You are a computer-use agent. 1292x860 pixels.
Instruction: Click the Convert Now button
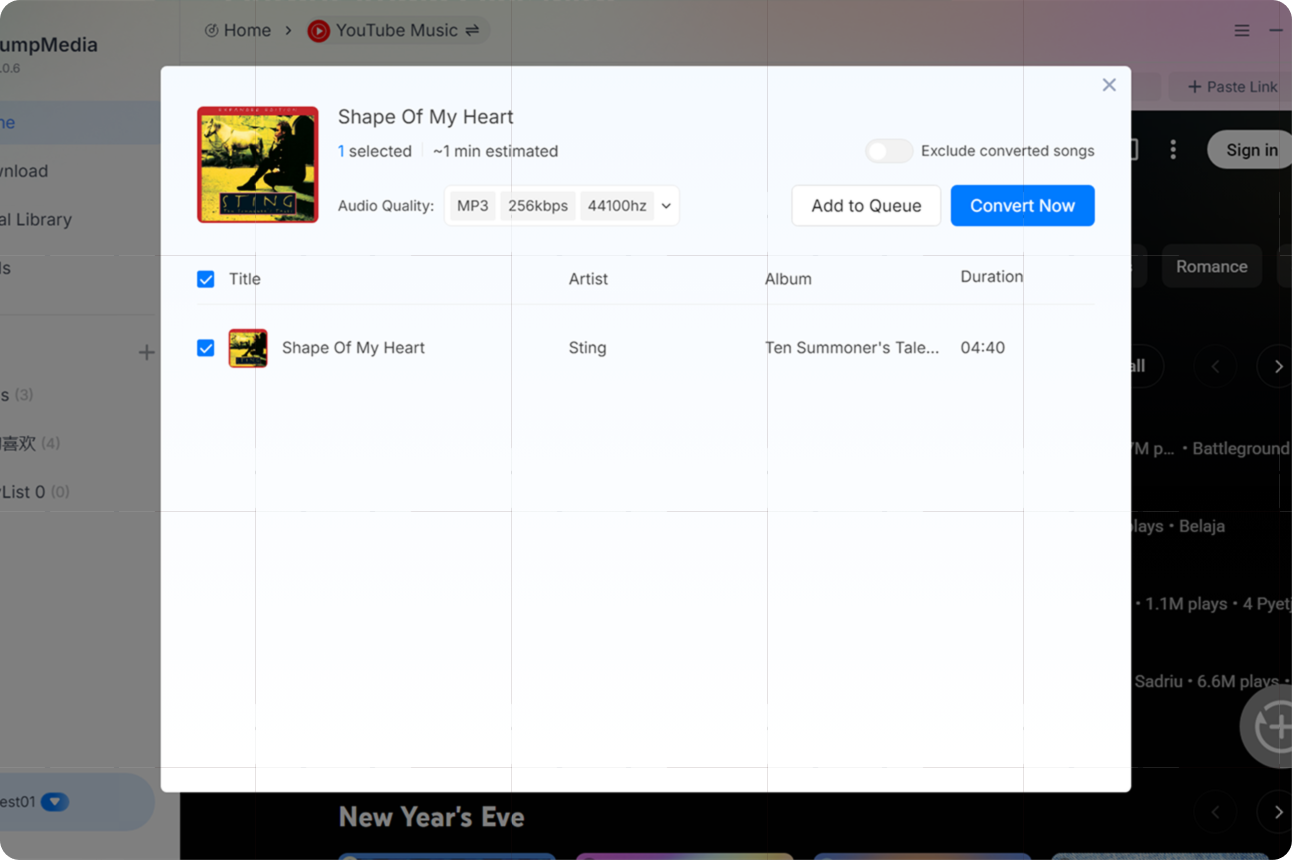click(x=1022, y=205)
